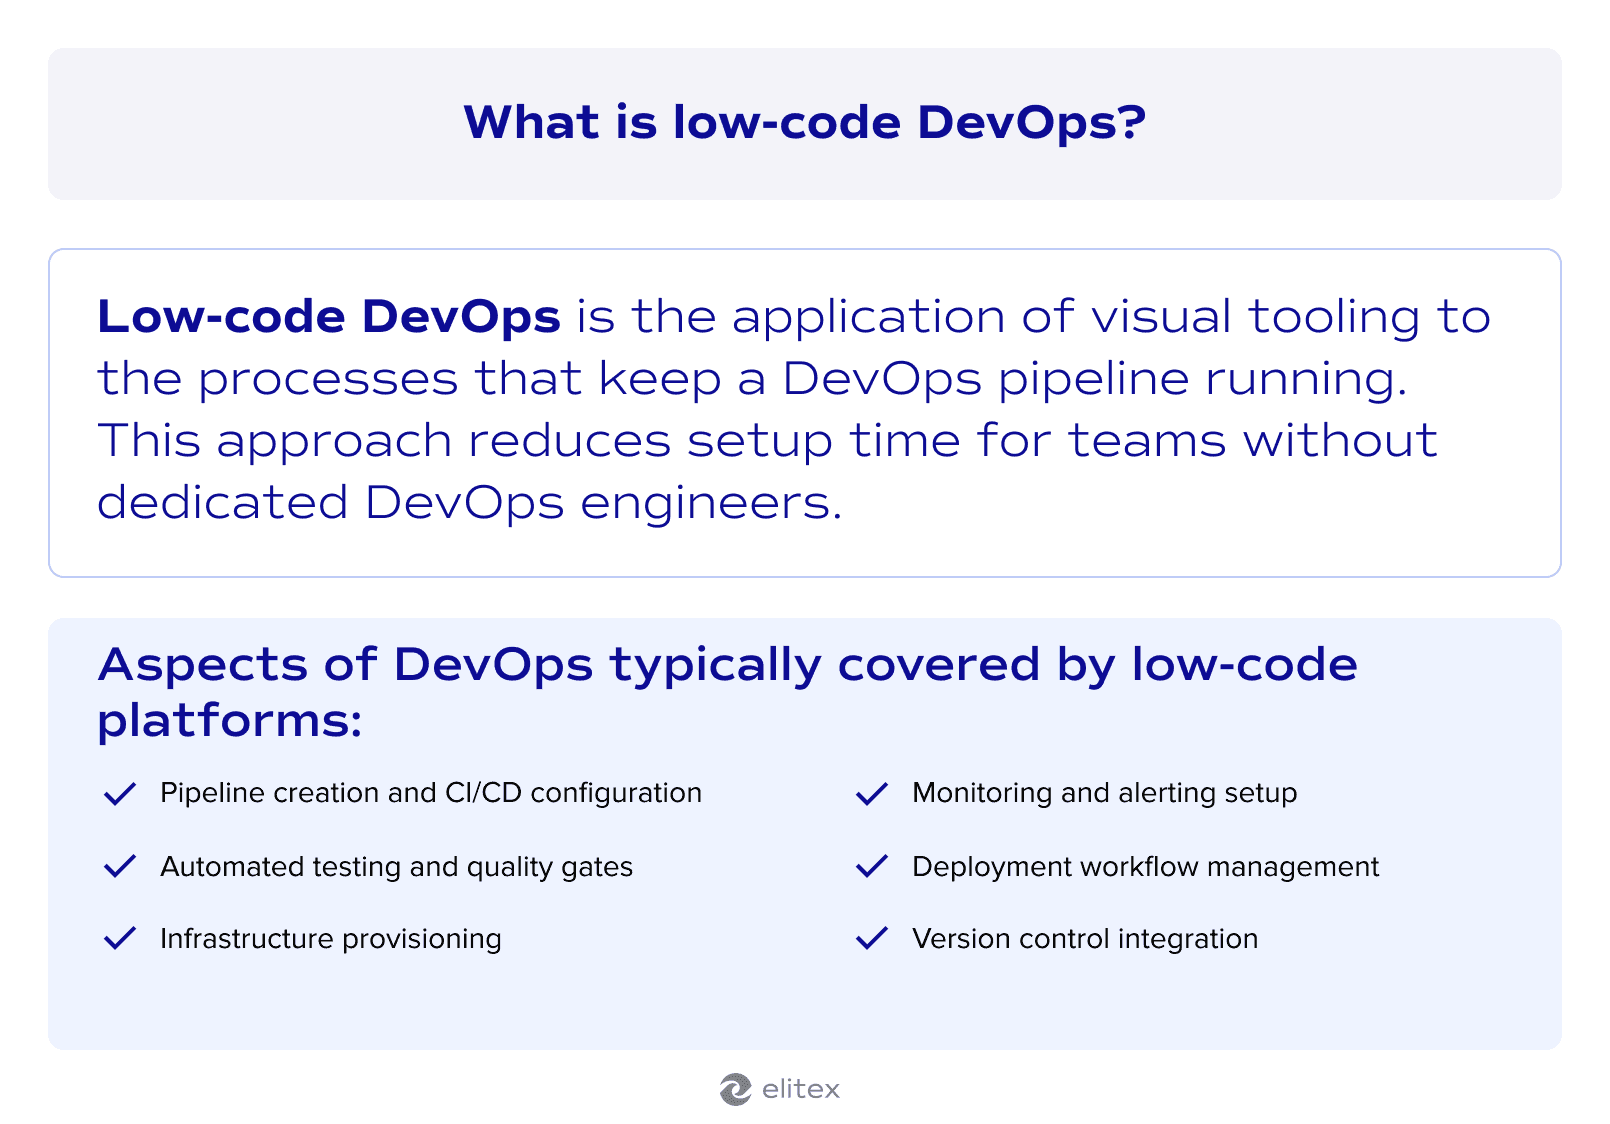Click 'Infrastructure provisioning' text

[x=331, y=939]
